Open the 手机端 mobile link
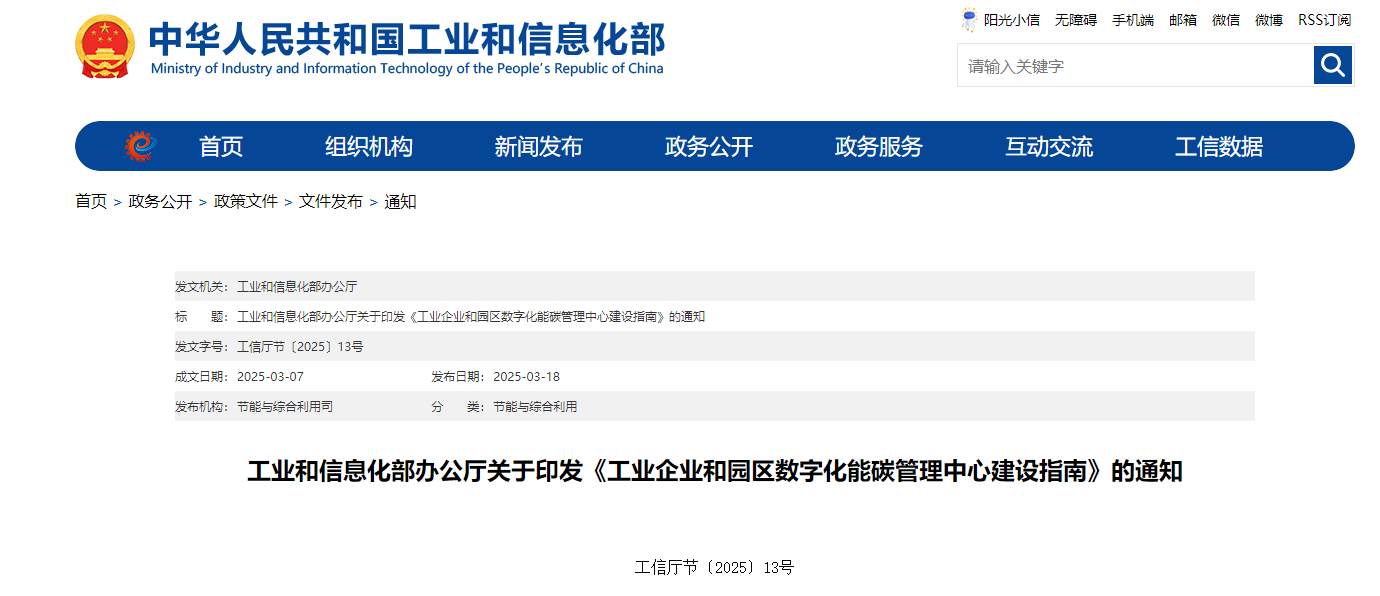 1133,20
